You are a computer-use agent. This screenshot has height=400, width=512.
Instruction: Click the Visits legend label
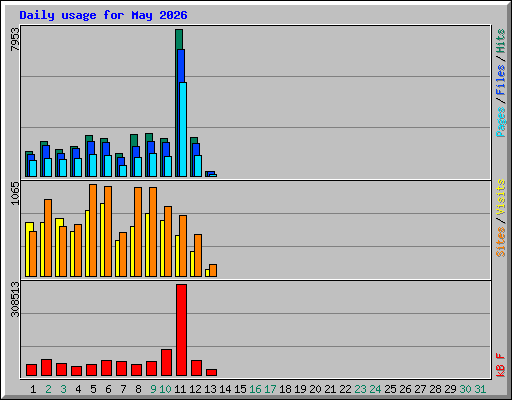[500, 197]
